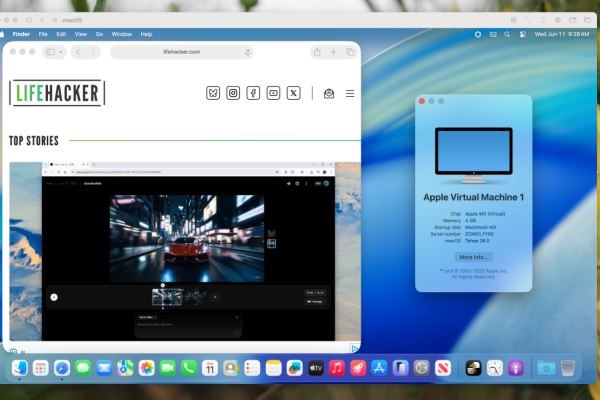Image resolution: width=600 pixels, height=400 pixels.
Task: Open Spotlight search in the menu bar
Action: point(507,34)
